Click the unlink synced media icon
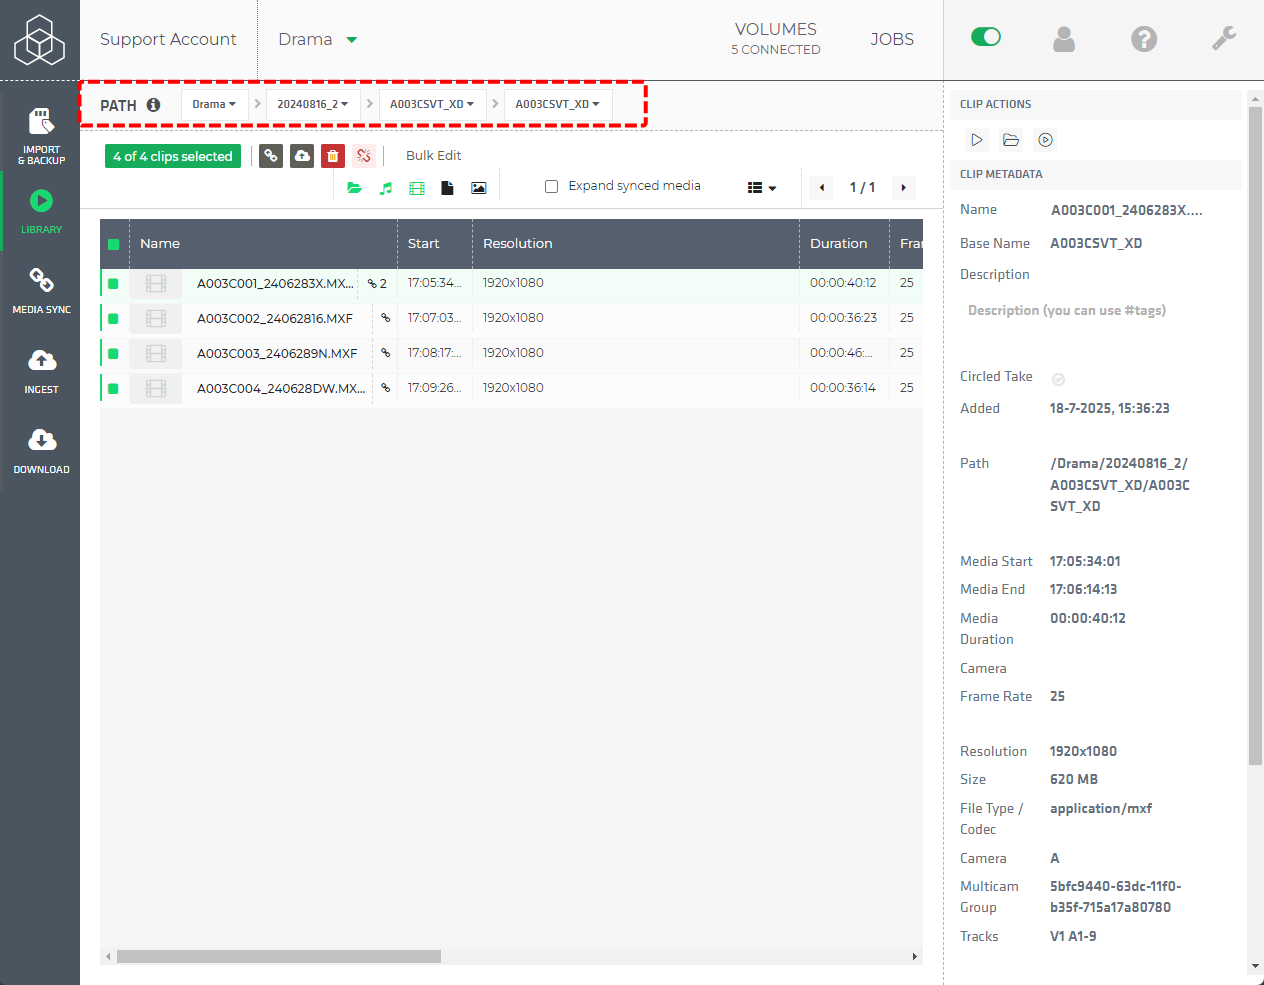This screenshot has height=985, width=1264. pos(364,156)
